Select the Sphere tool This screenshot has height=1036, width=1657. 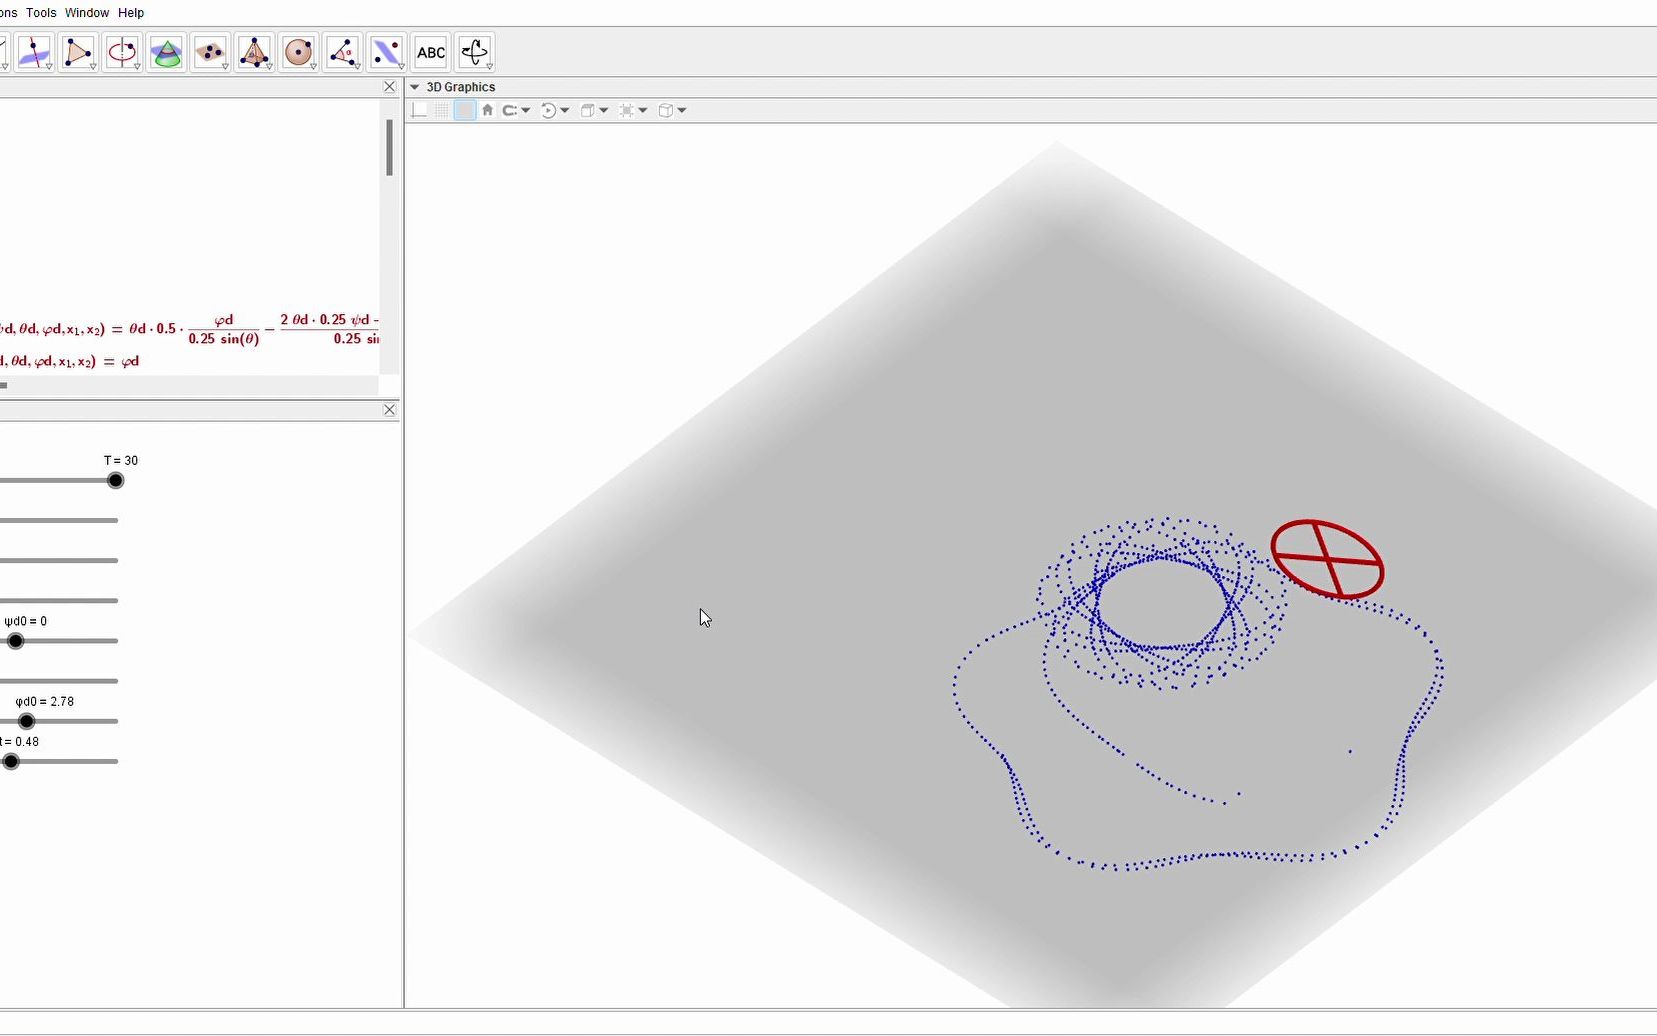coord(299,52)
